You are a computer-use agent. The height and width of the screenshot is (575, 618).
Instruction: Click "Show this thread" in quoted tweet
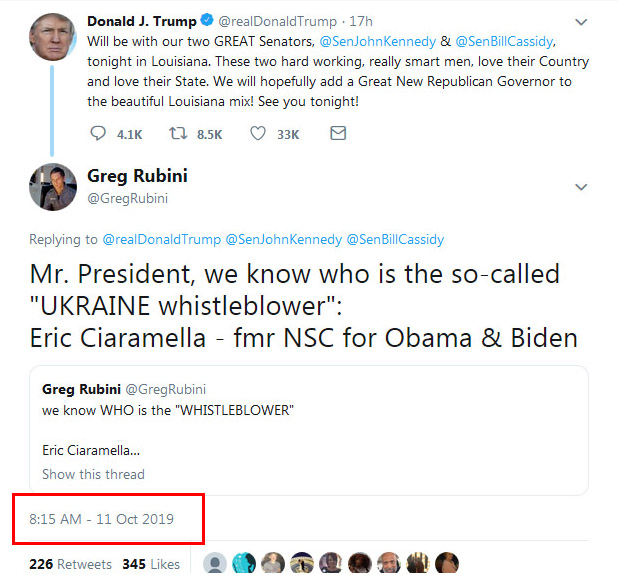[93, 474]
